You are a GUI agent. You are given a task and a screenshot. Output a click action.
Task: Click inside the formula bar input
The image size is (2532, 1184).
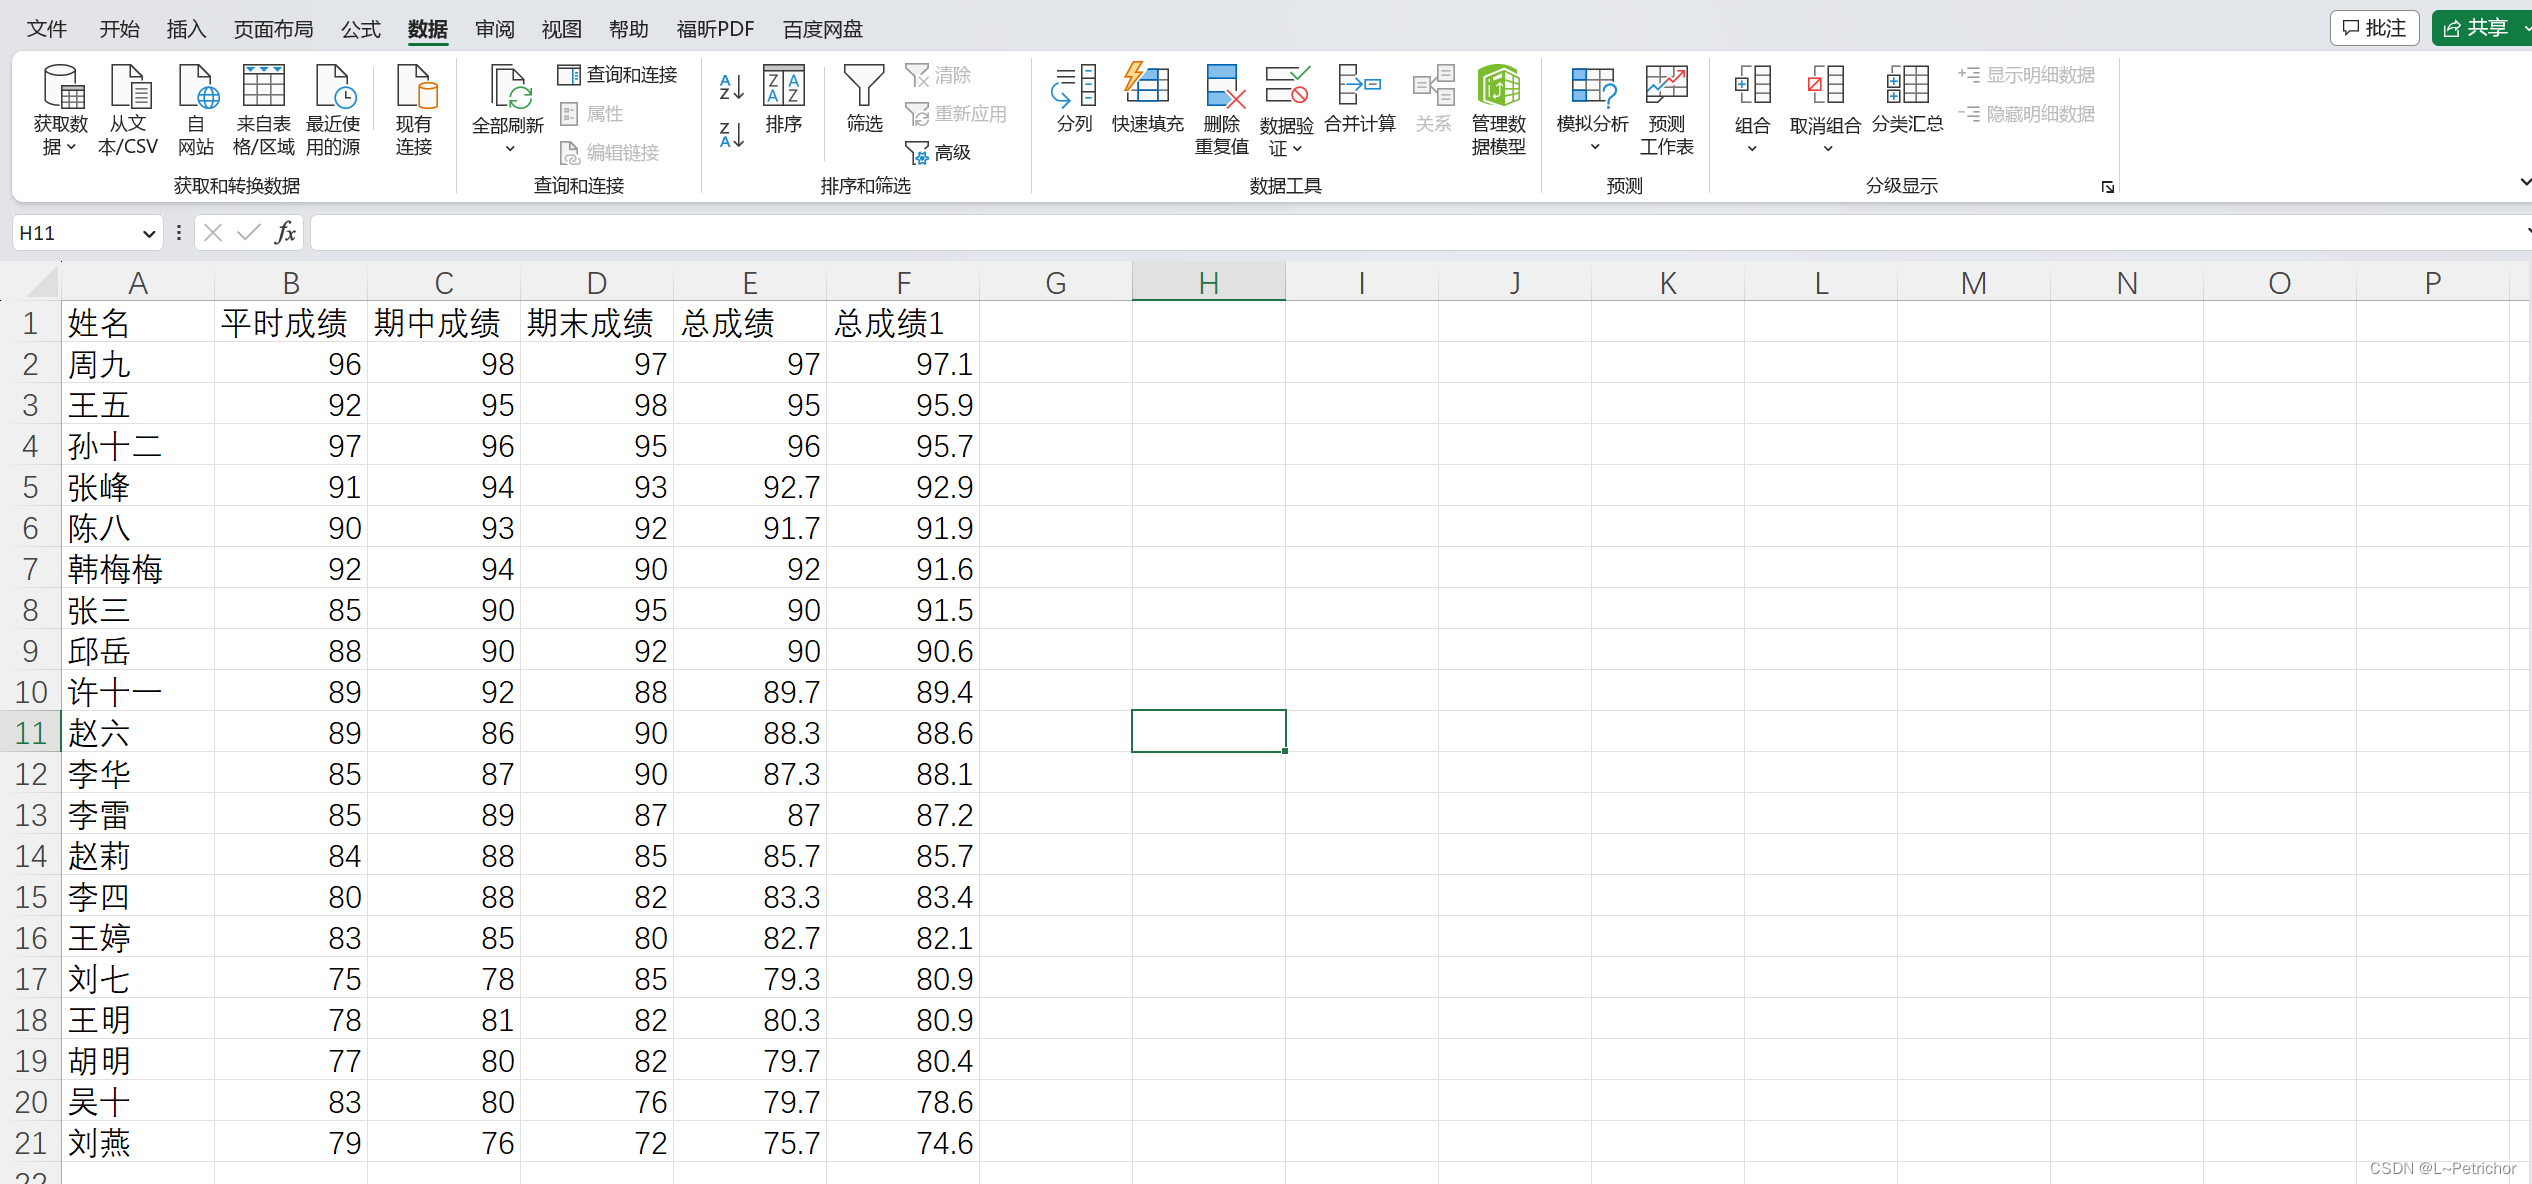click(1400, 233)
